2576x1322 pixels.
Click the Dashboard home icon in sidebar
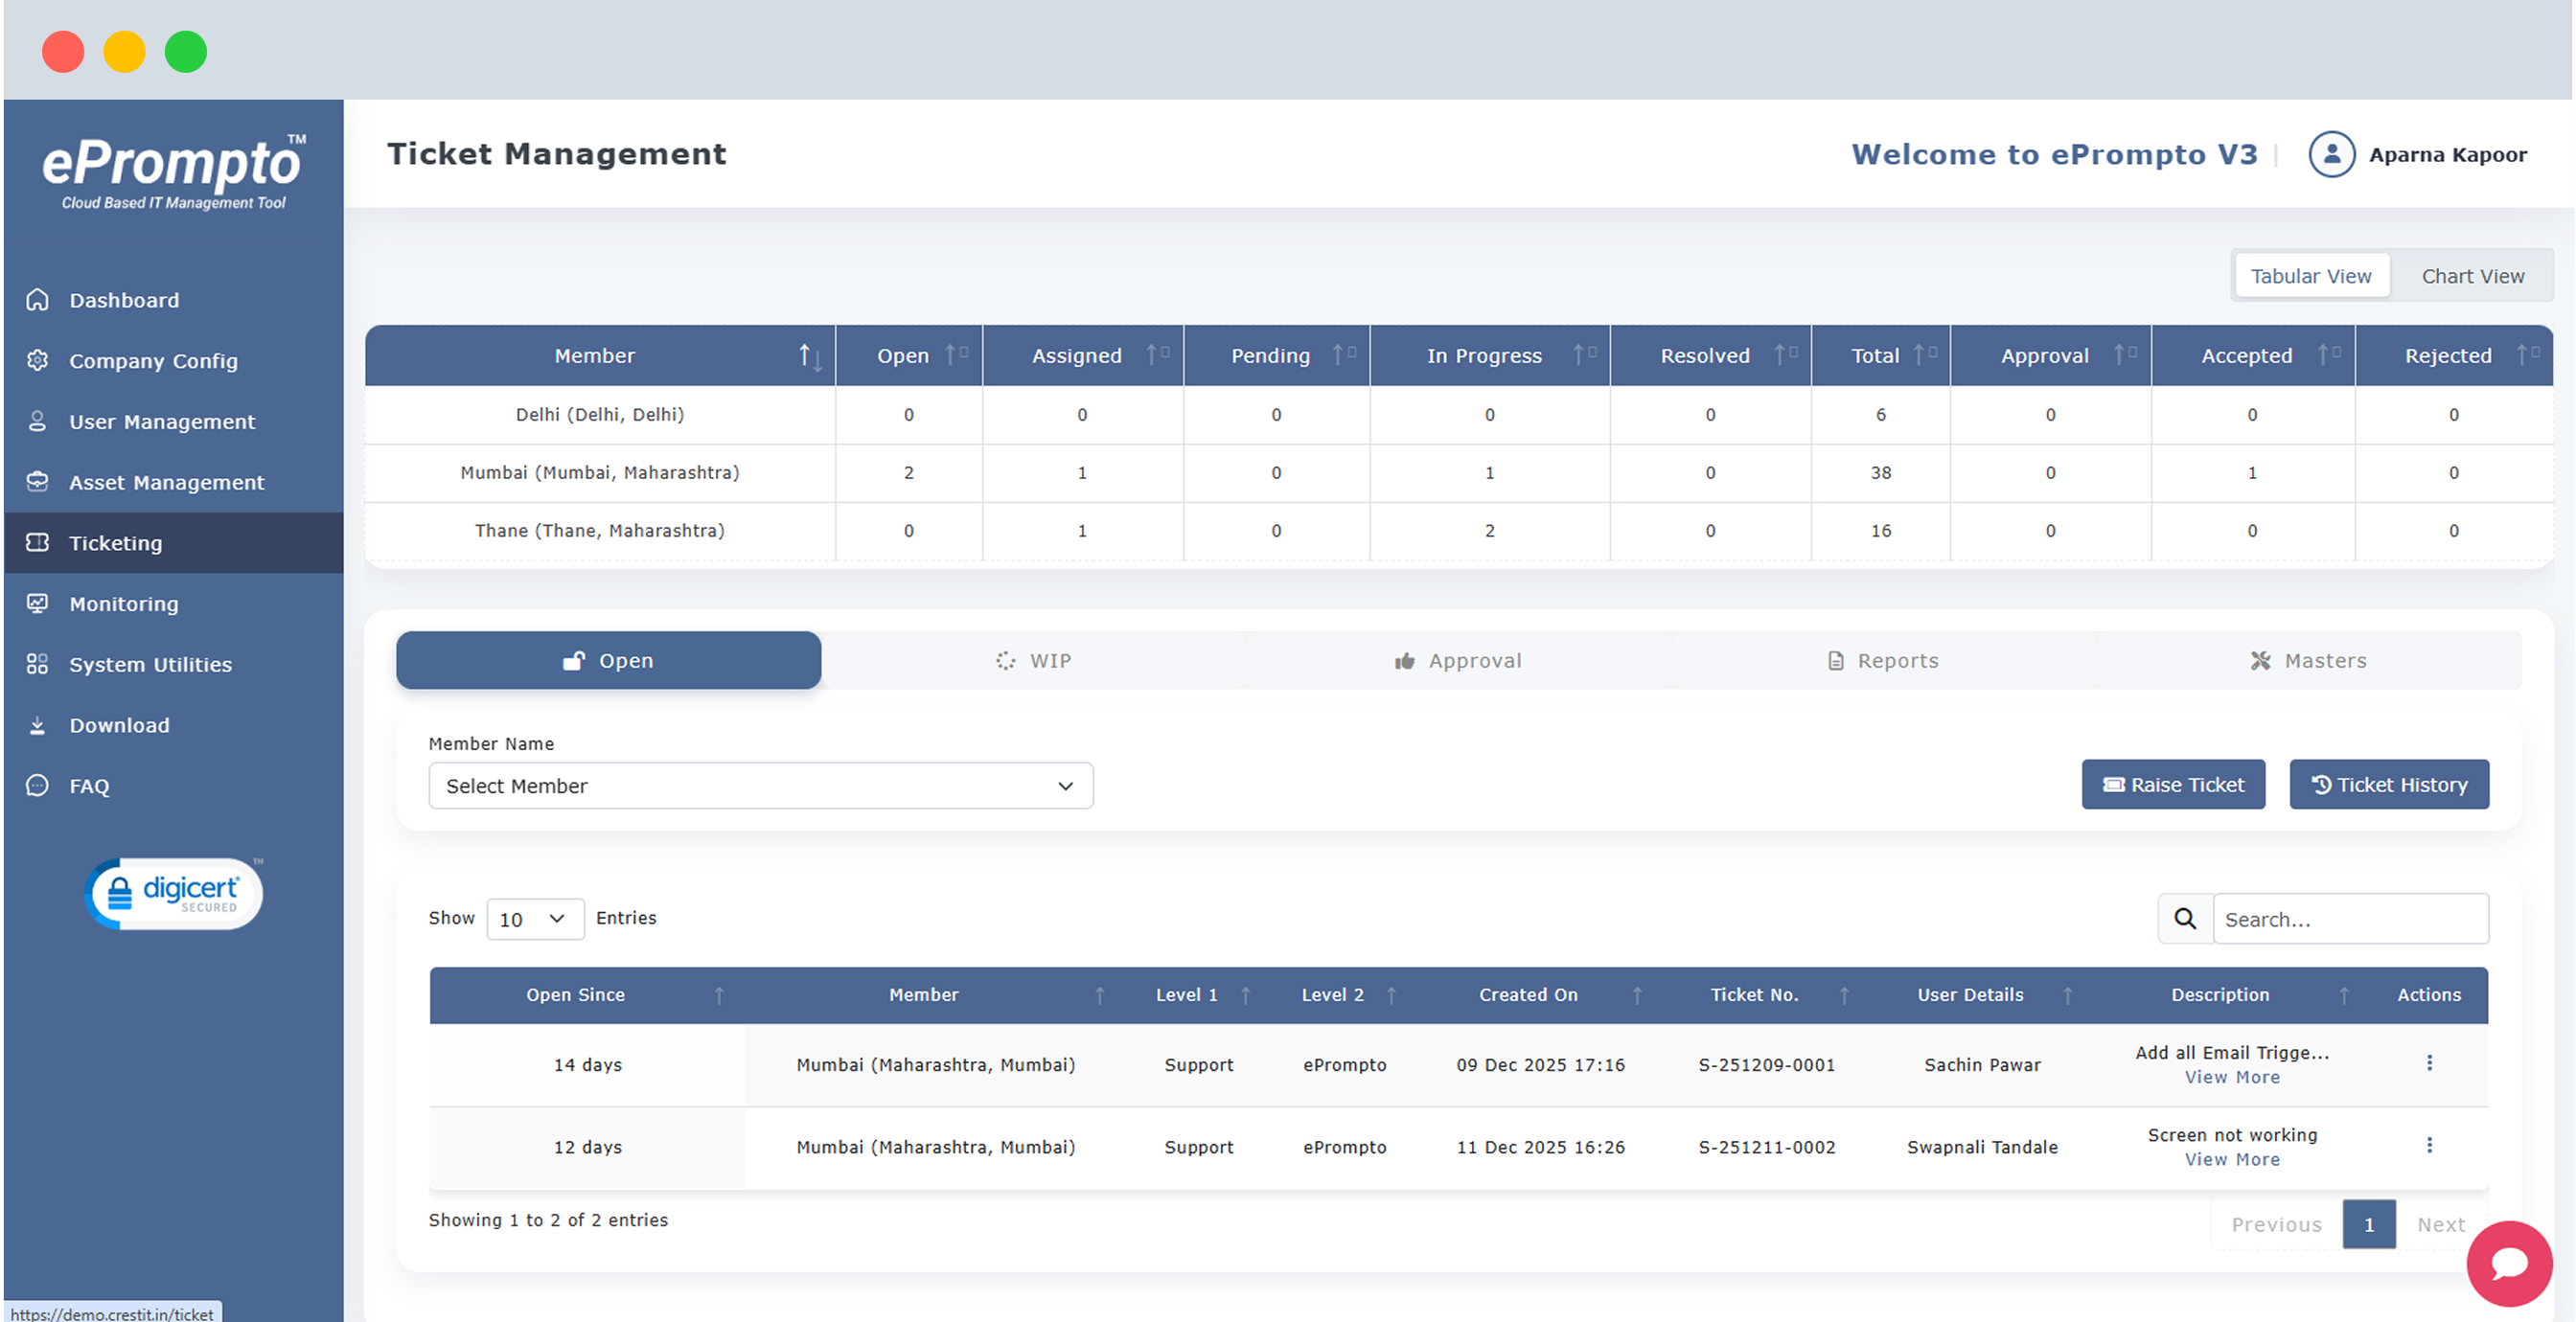pos(37,300)
